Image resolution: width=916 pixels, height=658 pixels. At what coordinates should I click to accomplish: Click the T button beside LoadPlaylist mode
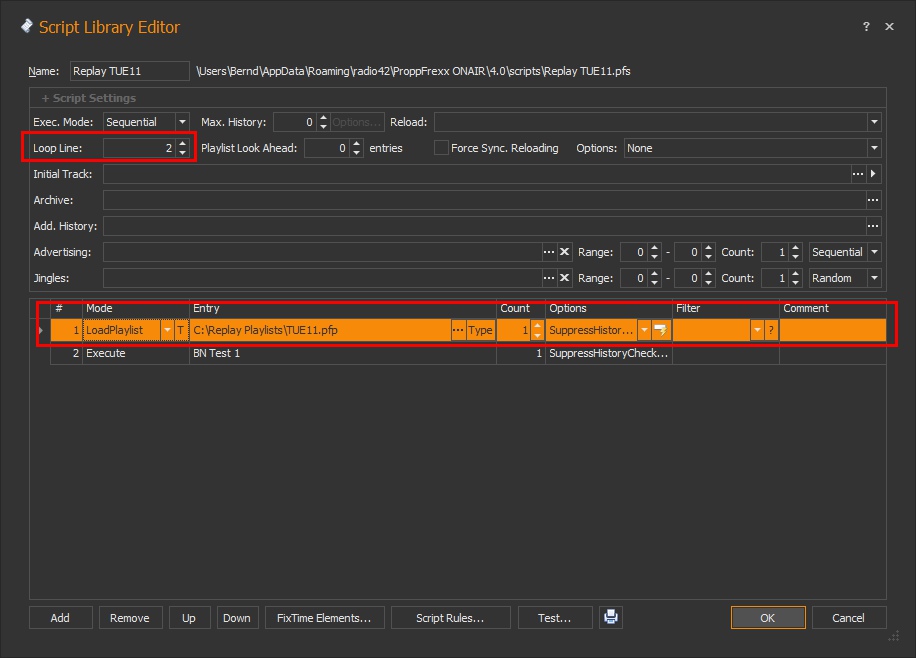(181, 330)
